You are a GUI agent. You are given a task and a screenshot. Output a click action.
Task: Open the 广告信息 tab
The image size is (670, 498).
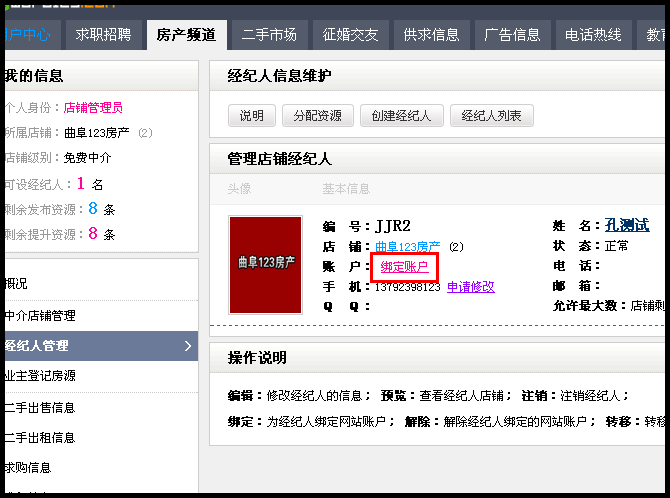tap(512, 35)
